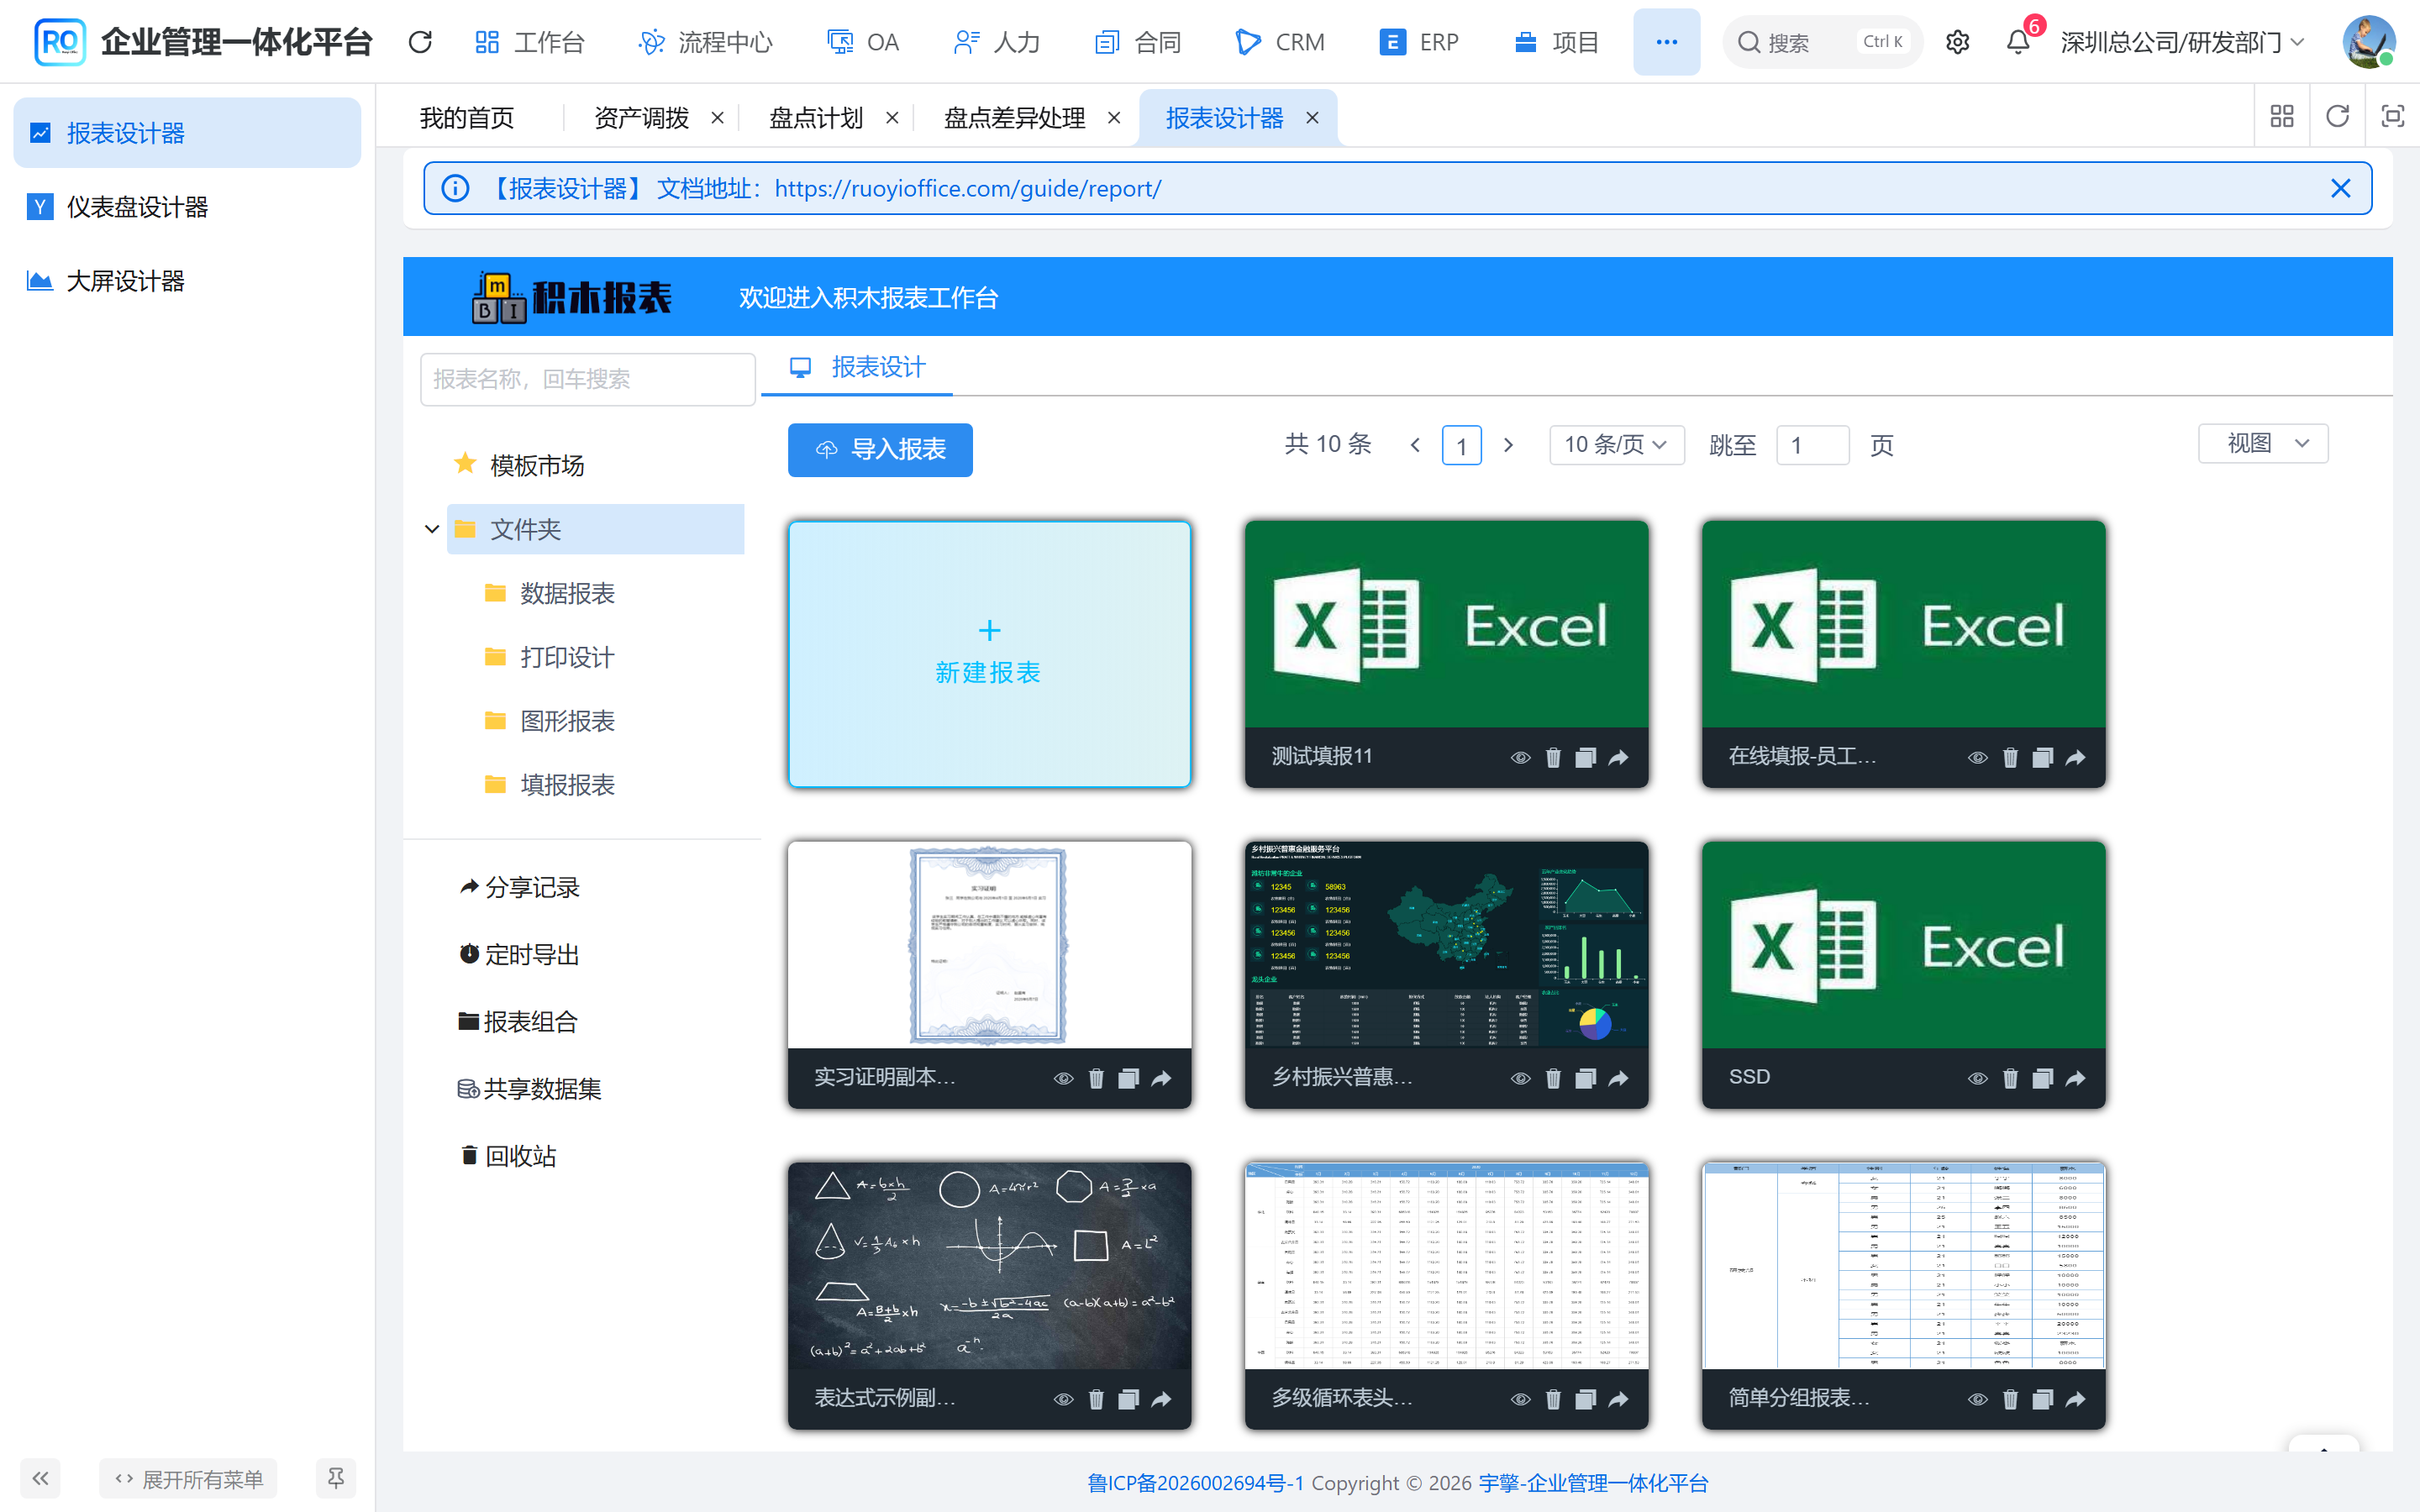
Task: Open the settings gear icon
Action: click(x=1957, y=42)
